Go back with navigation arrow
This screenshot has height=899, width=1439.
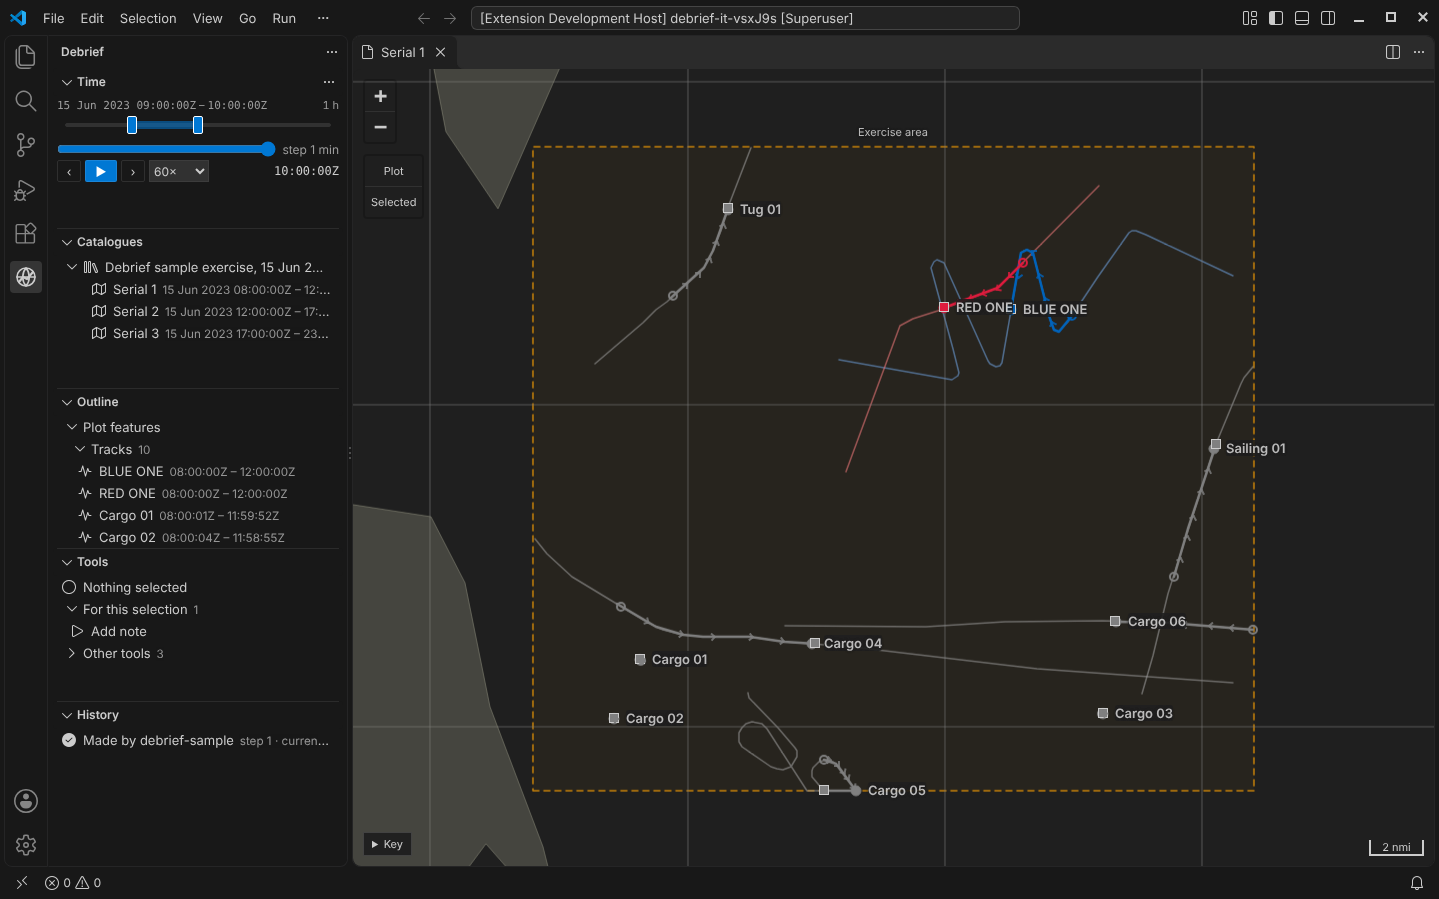(424, 18)
